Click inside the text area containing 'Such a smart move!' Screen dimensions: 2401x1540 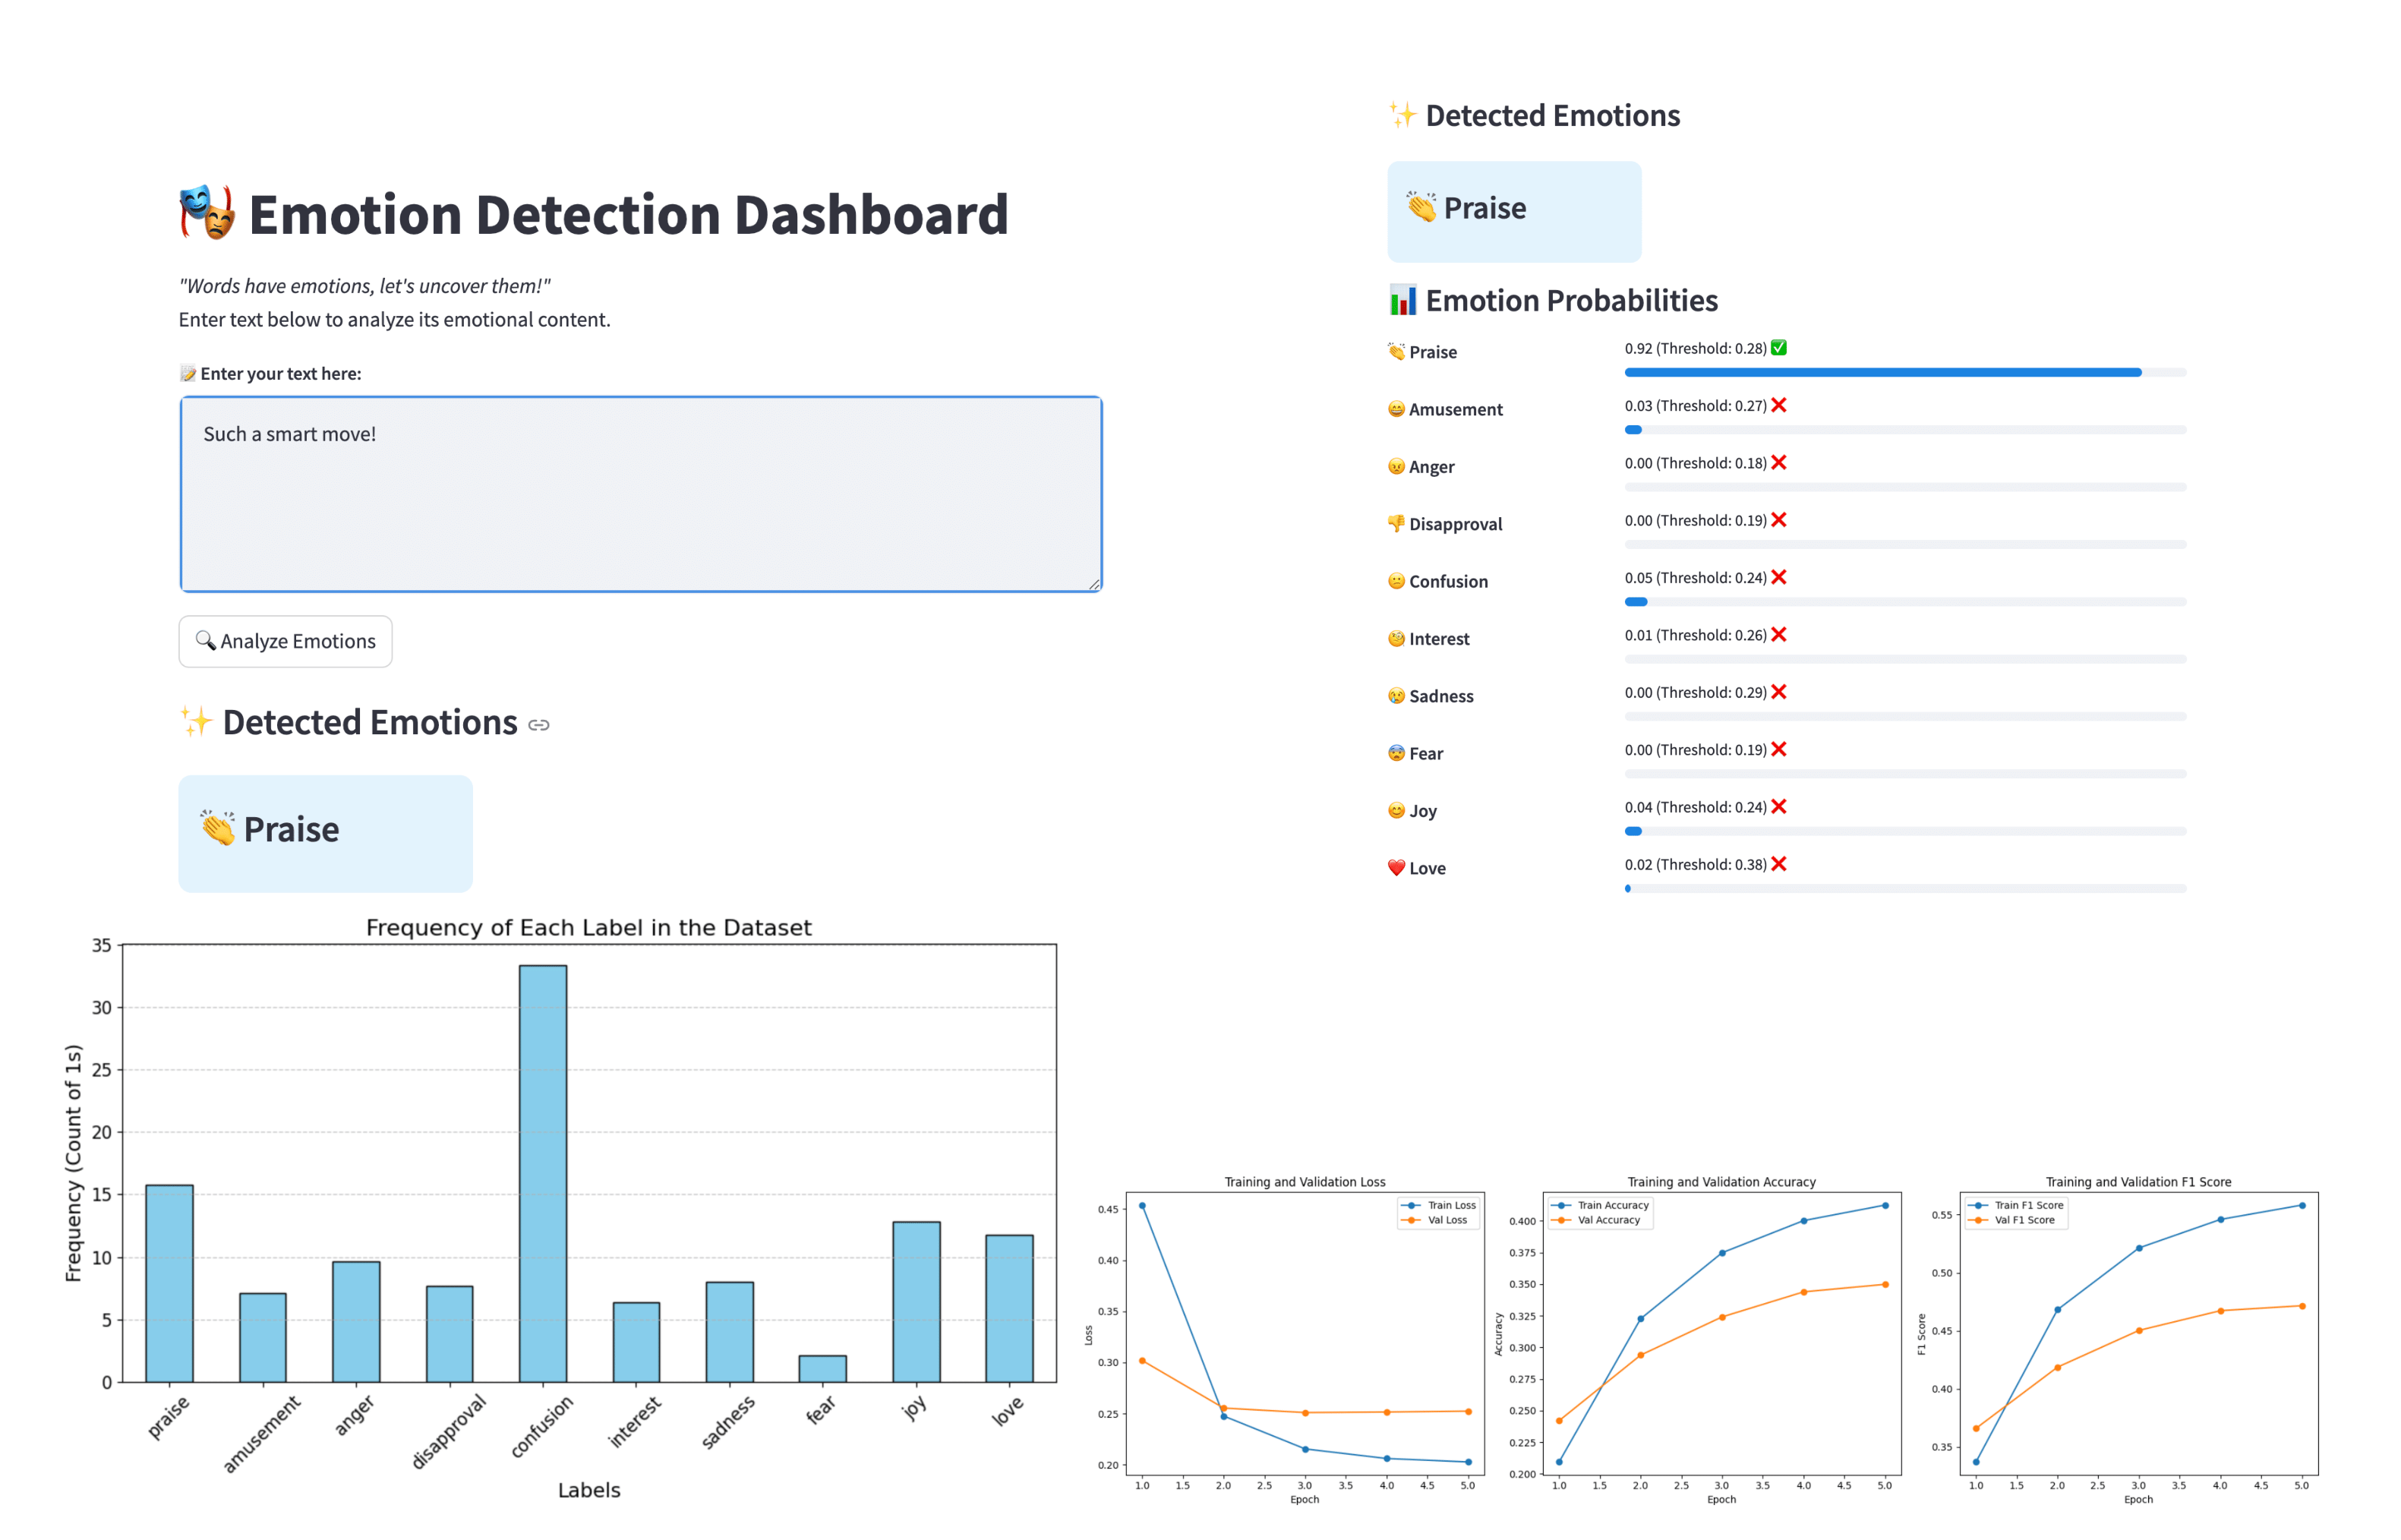[x=640, y=494]
